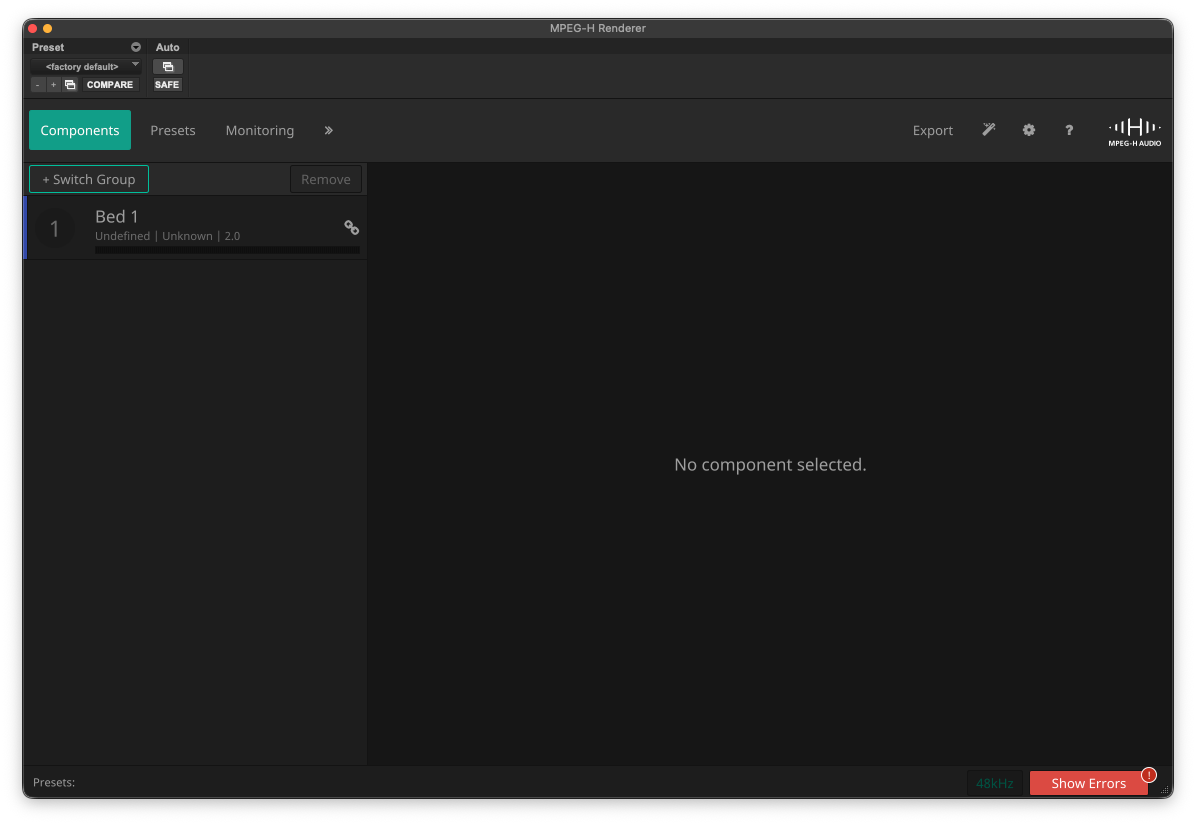Click the copy preset settings icon
The height and width of the screenshot is (825, 1196).
click(x=70, y=85)
